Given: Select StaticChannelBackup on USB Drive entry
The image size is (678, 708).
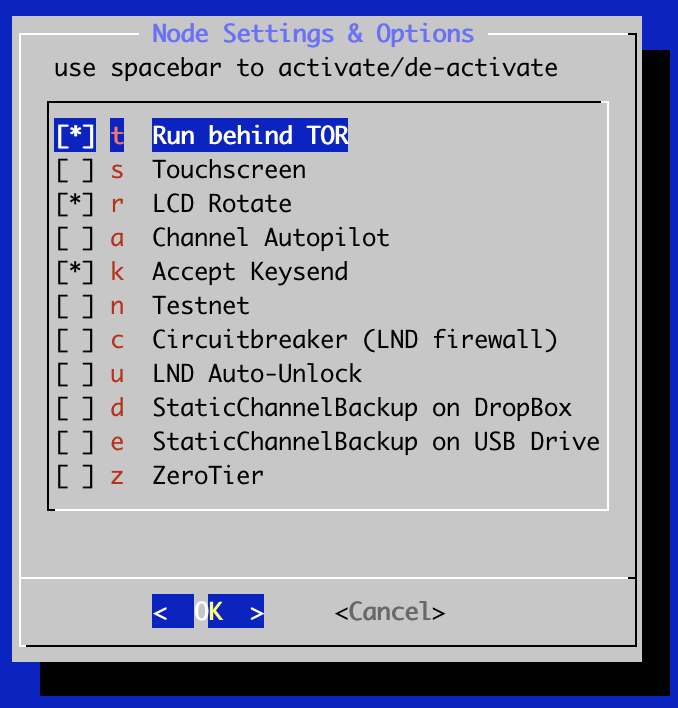Looking at the screenshot, I should (x=376, y=442).
